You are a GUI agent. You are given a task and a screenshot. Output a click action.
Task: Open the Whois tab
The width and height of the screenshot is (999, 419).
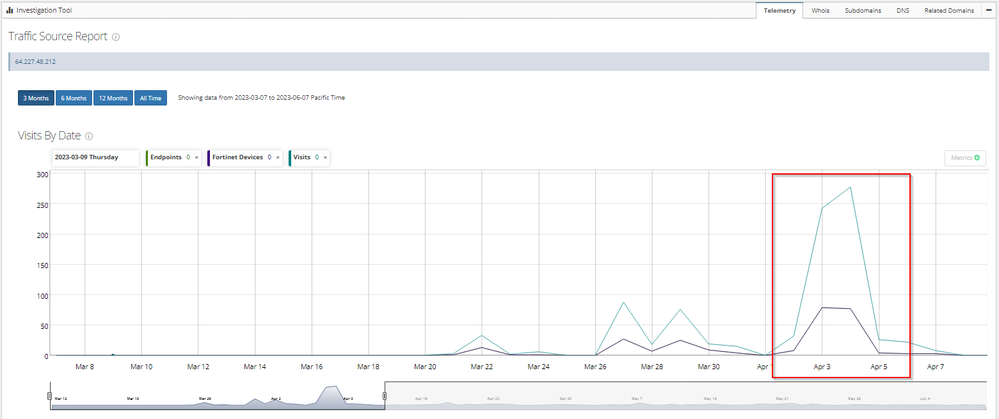(x=820, y=9)
